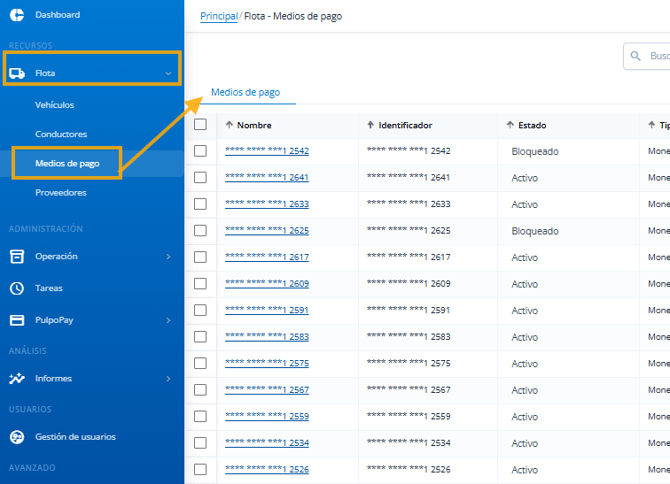
Task: Sort by the Estado column header
Action: point(532,125)
